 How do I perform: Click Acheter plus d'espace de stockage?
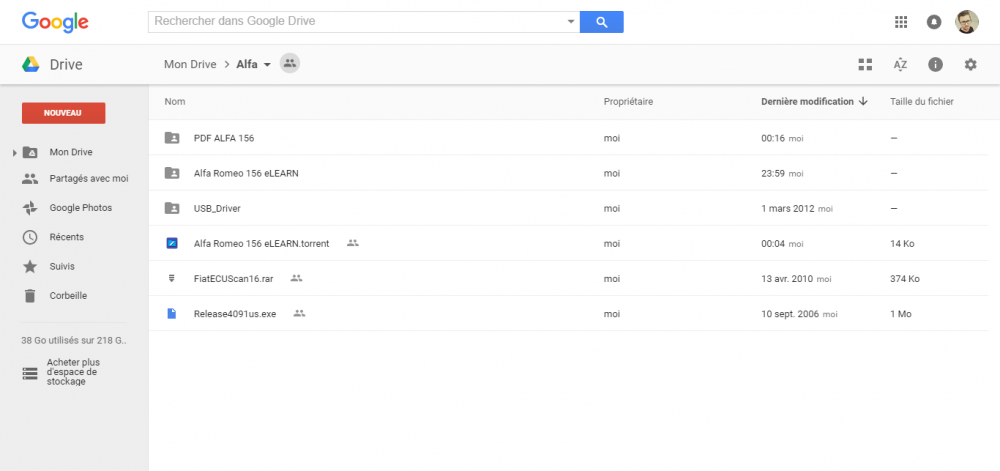pos(72,372)
